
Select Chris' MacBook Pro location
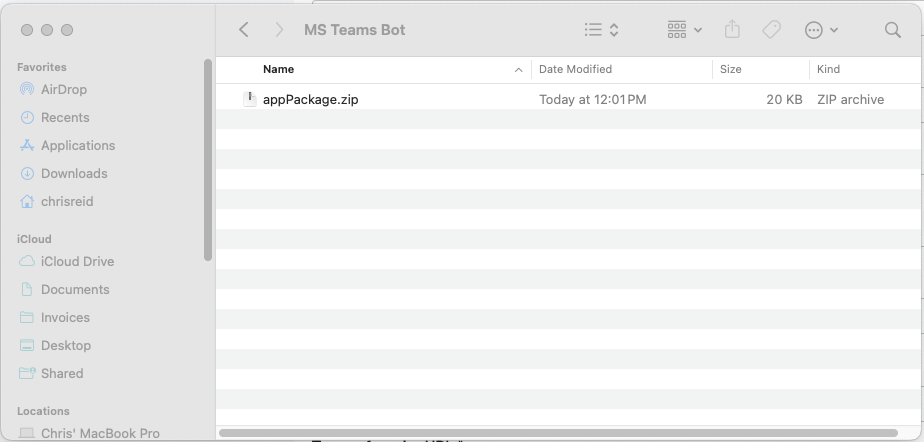(x=100, y=434)
